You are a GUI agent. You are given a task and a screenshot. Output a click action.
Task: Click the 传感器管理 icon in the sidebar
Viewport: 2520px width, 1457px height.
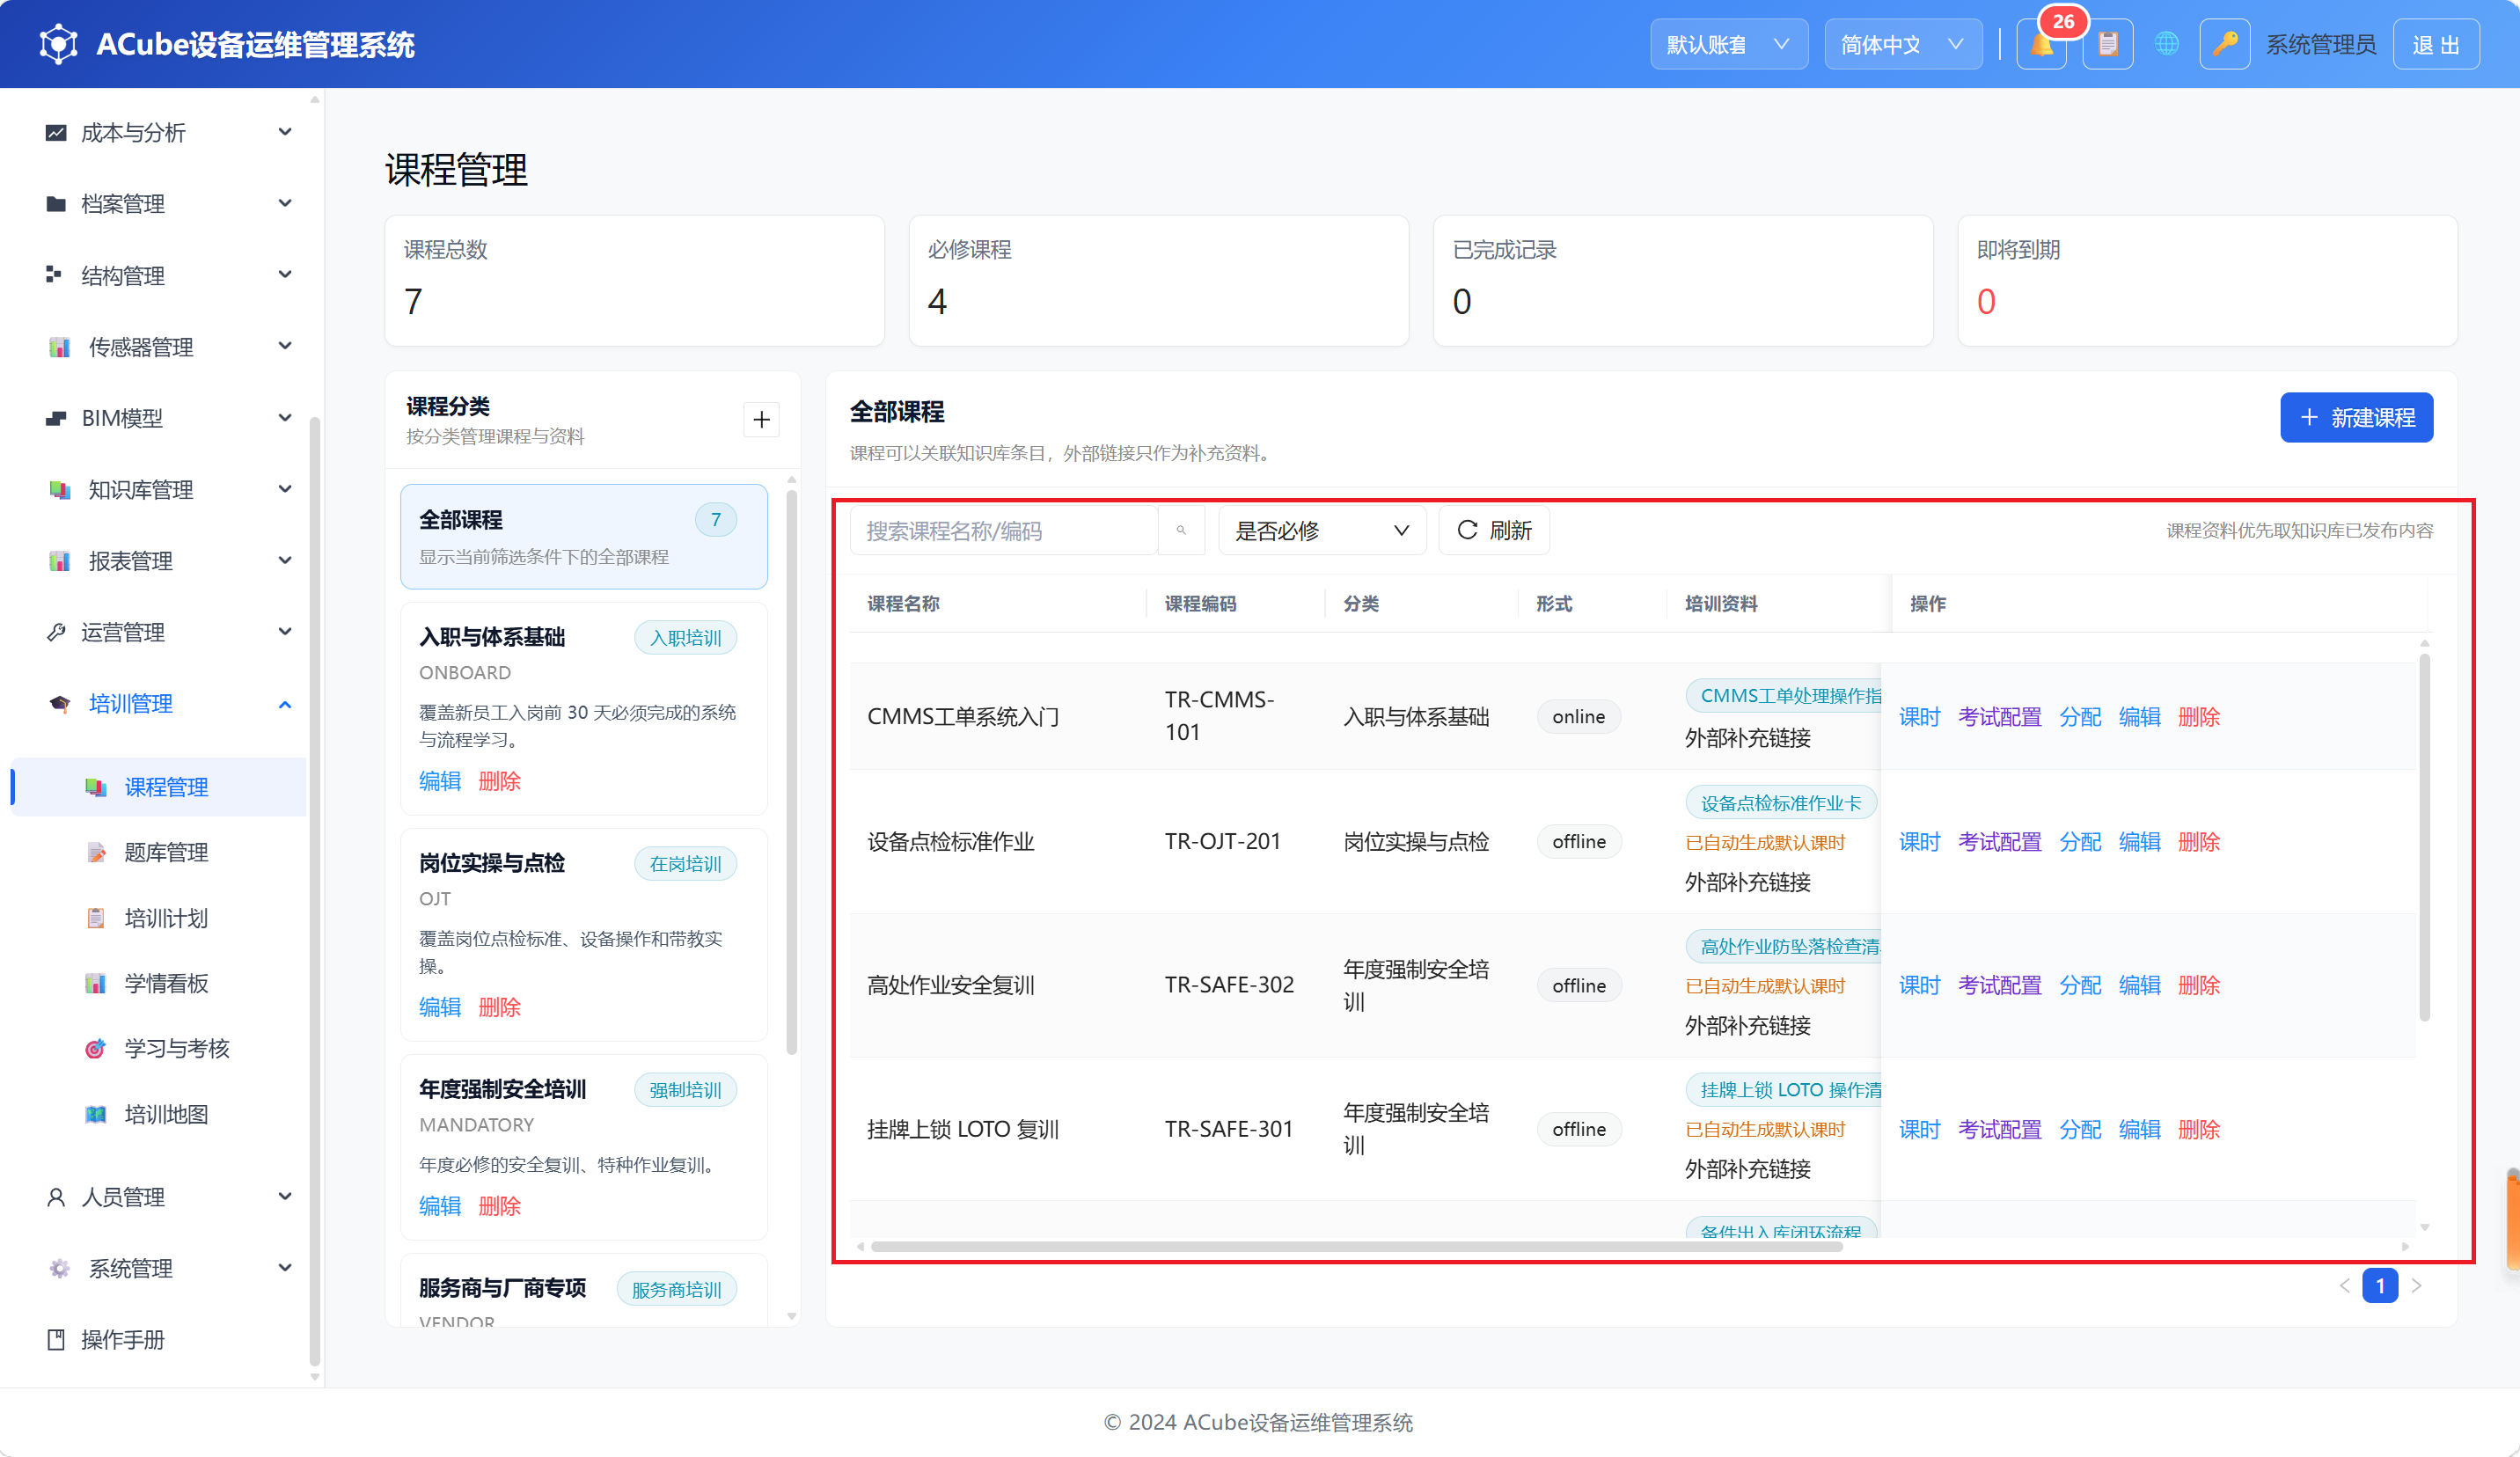tap(60, 347)
